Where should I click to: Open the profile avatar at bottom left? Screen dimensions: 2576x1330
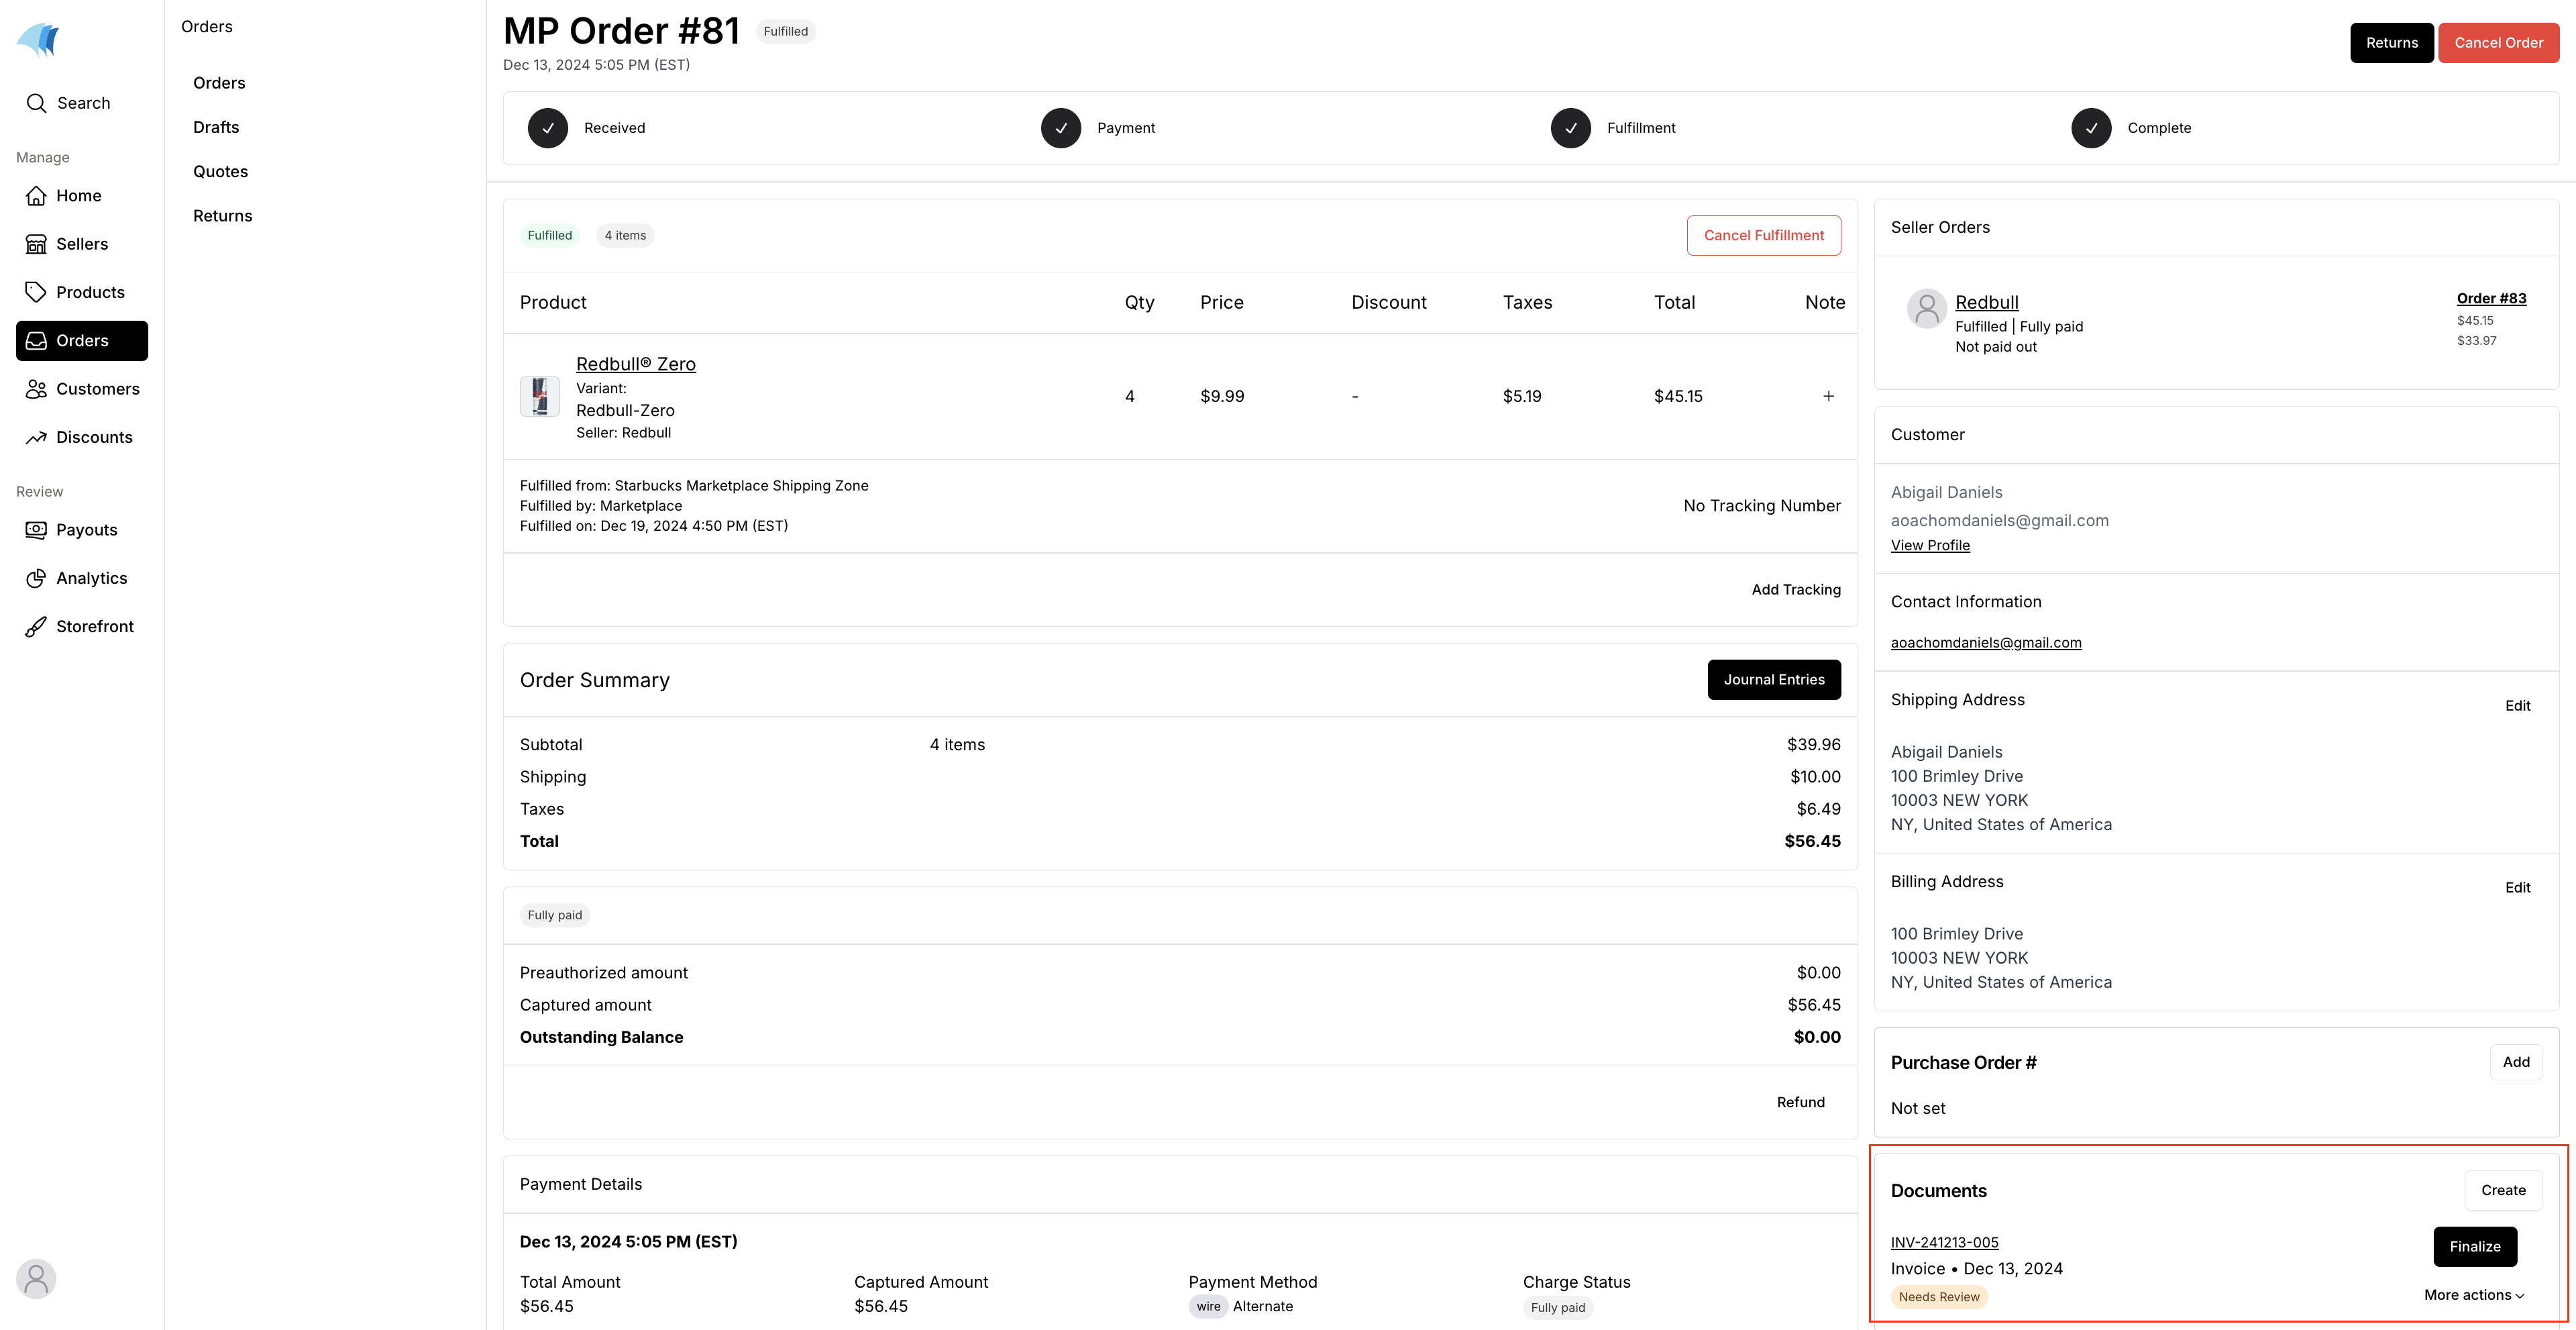coord(36,1278)
